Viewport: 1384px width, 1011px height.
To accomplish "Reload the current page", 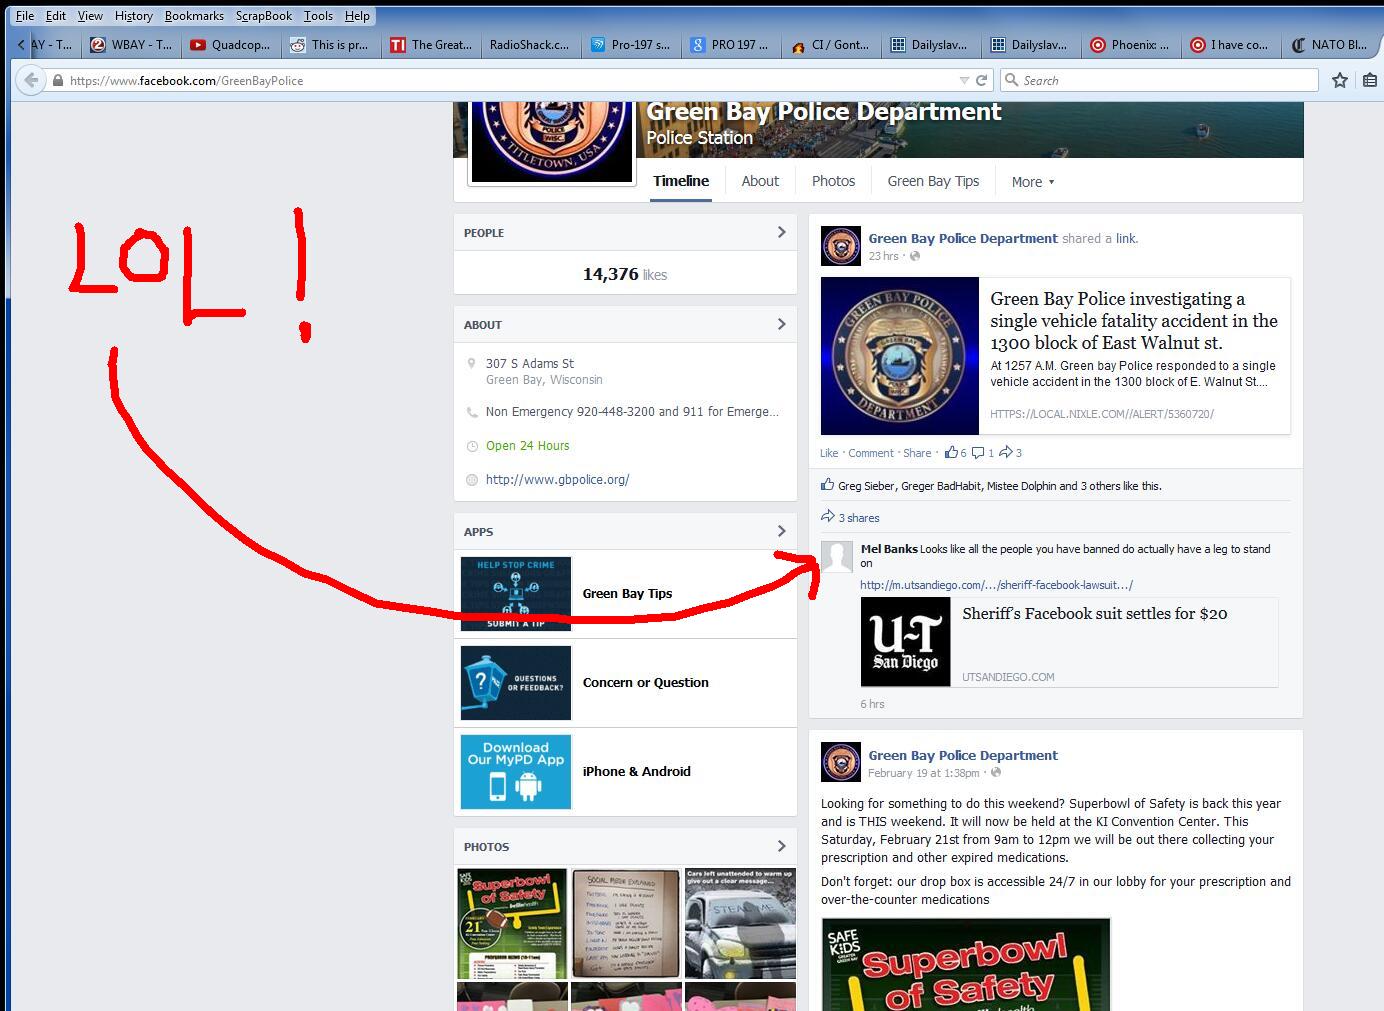I will (x=982, y=81).
